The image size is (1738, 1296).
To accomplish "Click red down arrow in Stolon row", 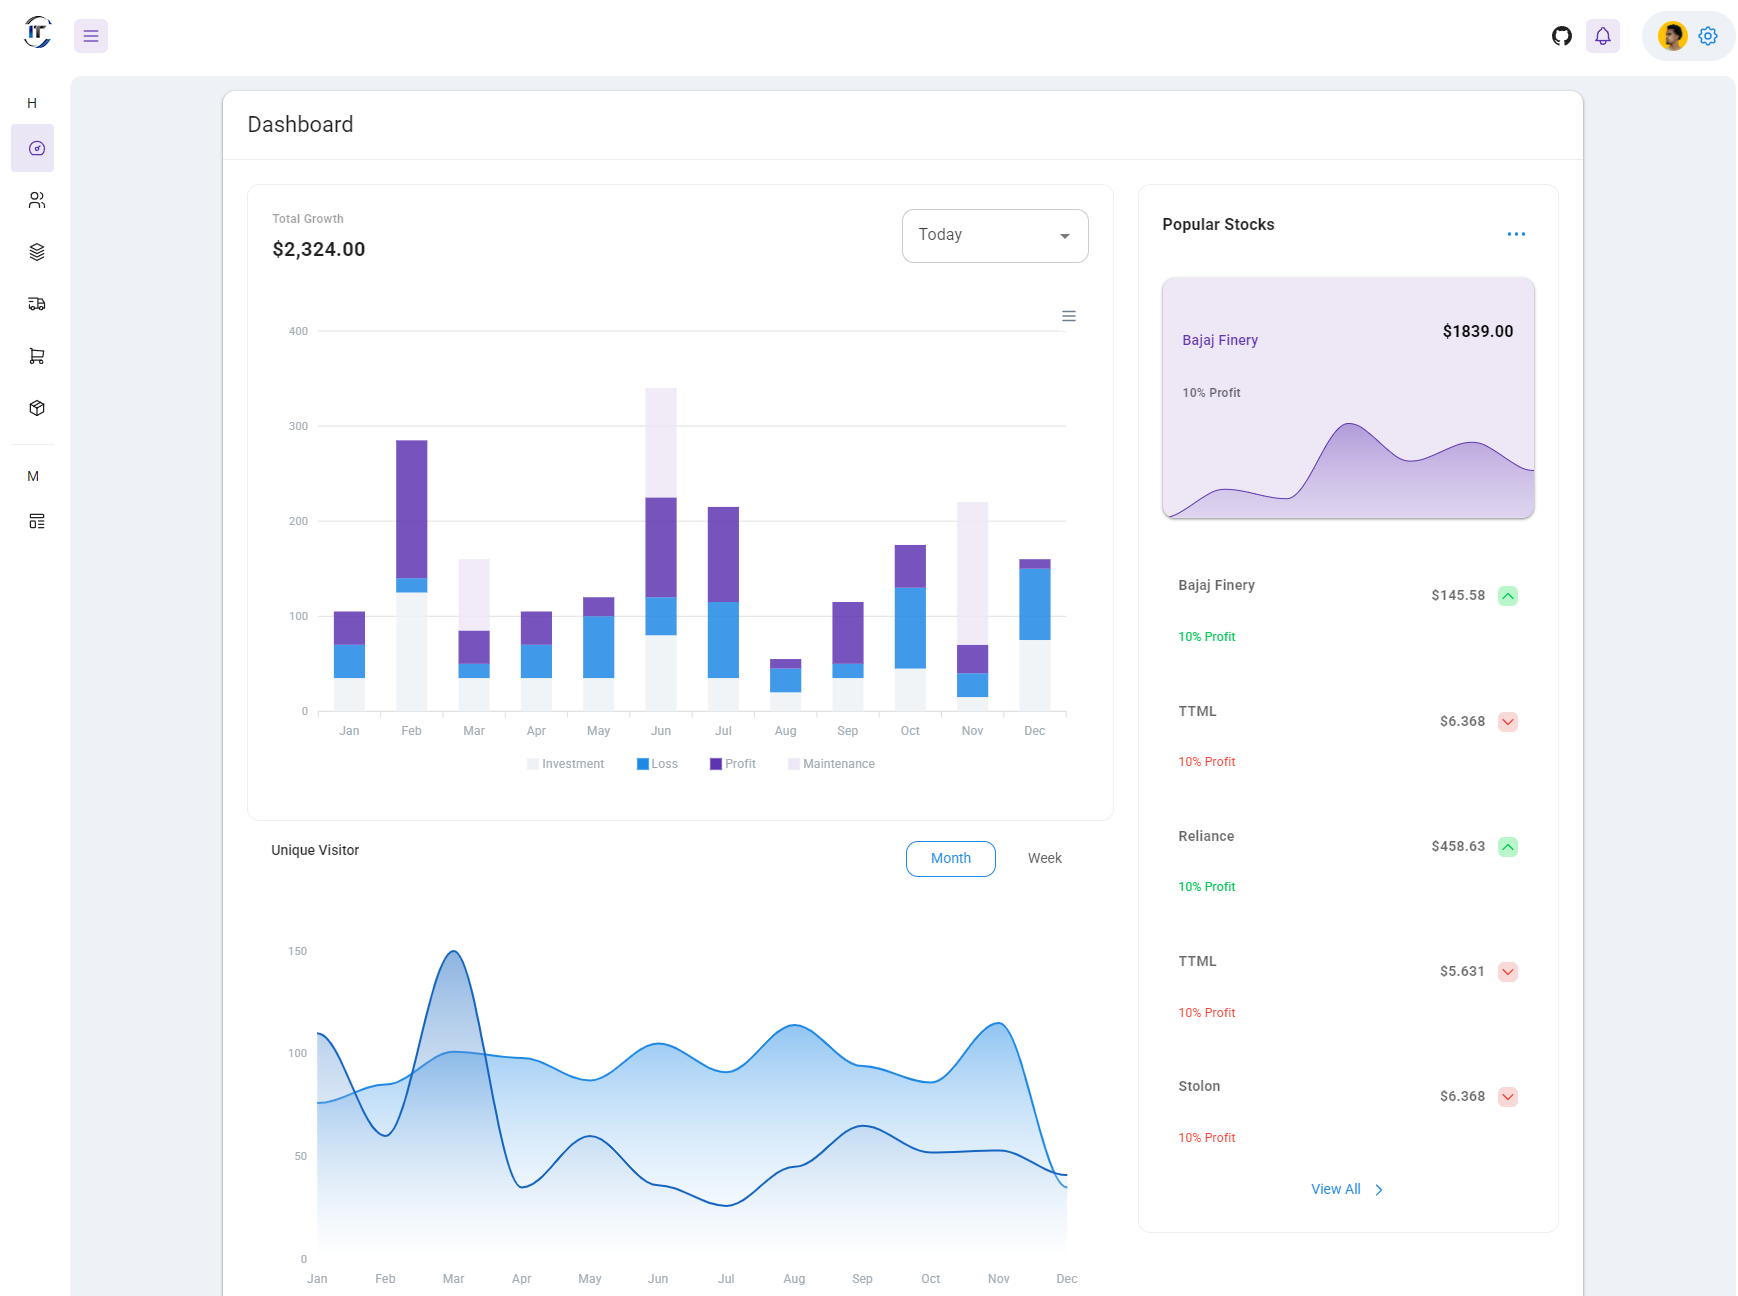I will coord(1508,1097).
